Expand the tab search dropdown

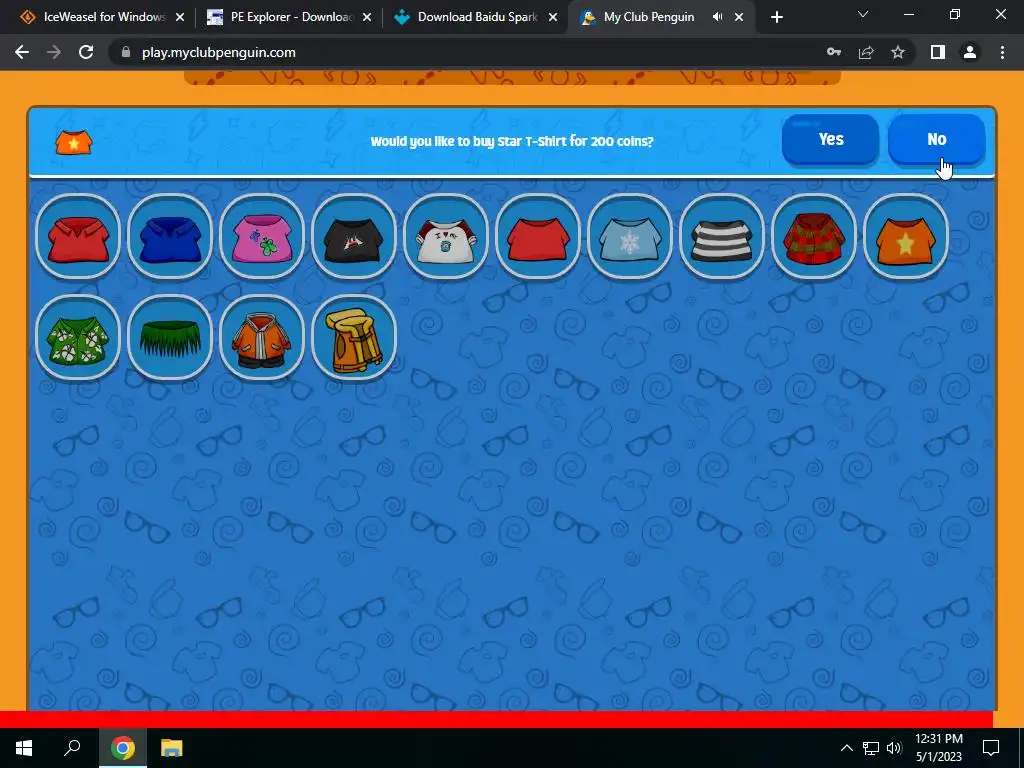[863, 14]
